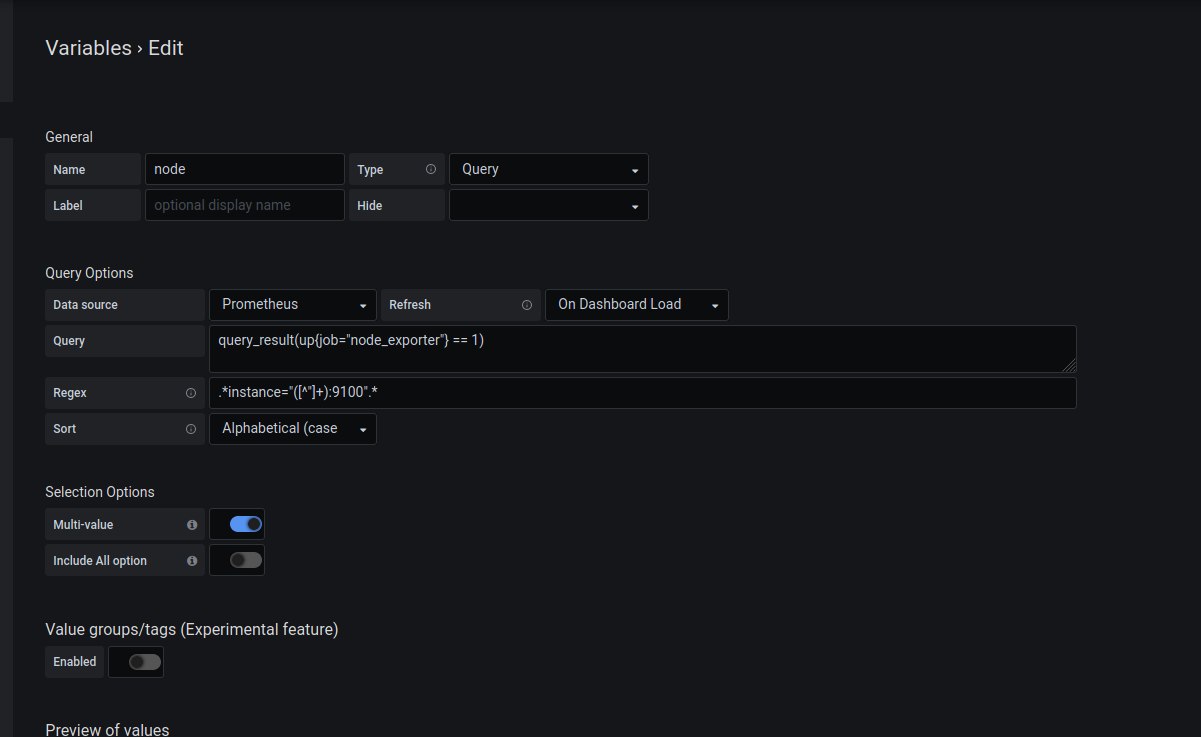Screen dimensions: 1201x737
Task: Click the Selection Options section heading
Action: [x=100, y=492]
